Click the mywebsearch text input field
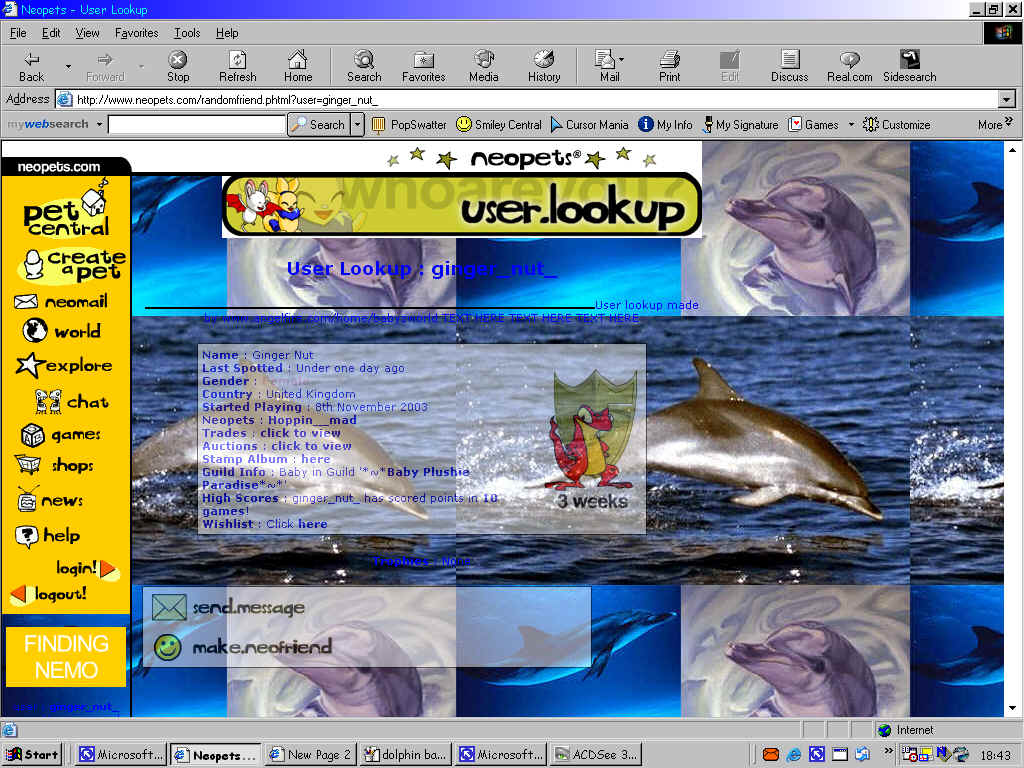Viewport: 1024px width, 768px height. (x=196, y=125)
